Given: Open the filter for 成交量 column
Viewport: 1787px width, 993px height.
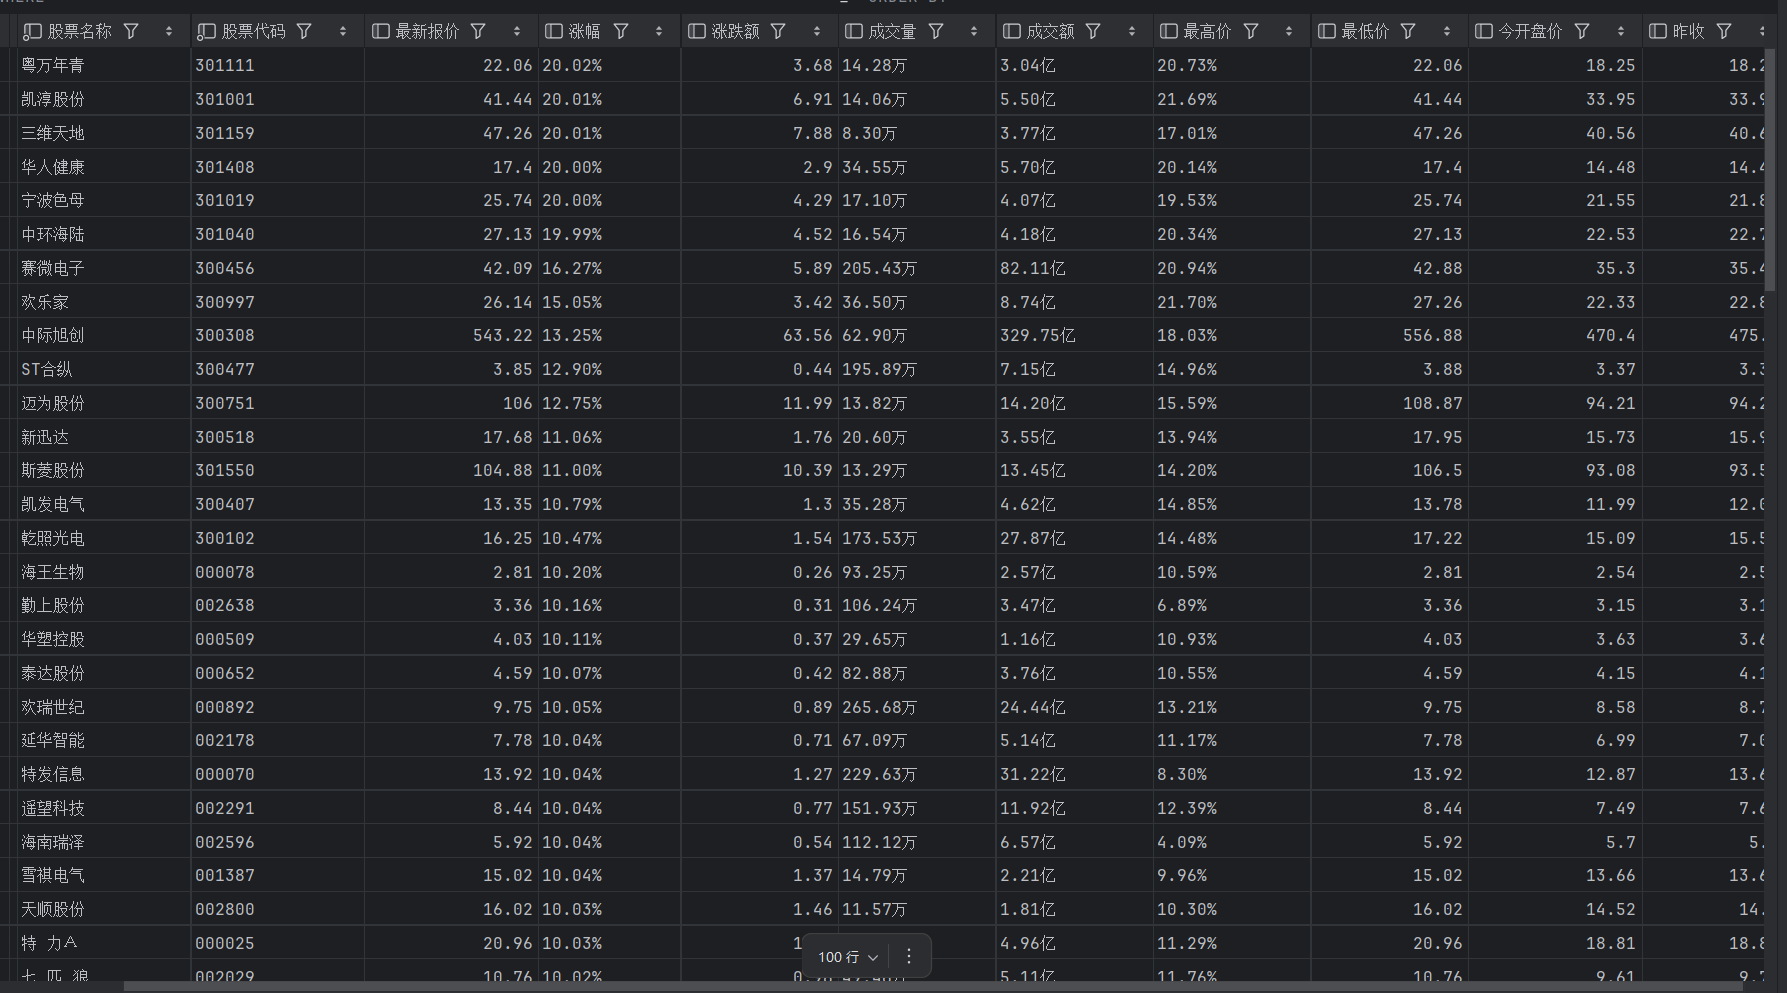Looking at the screenshot, I should point(936,32).
